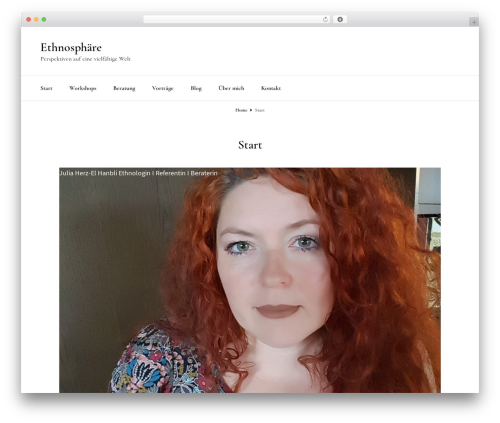Open the Vorträge menu item
The image size is (500, 423).
pos(163,88)
